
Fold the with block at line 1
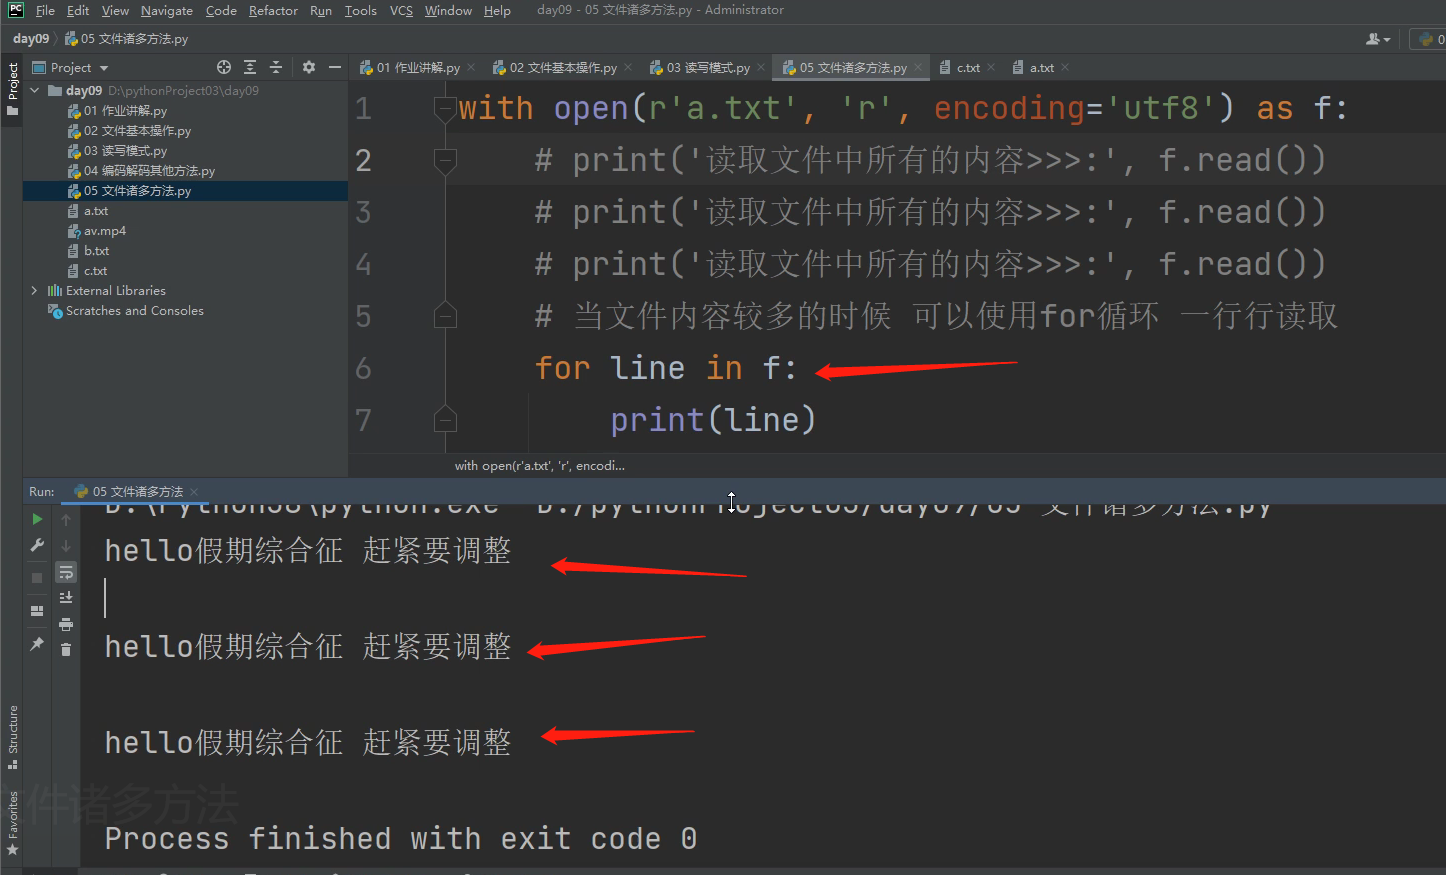coord(445,108)
